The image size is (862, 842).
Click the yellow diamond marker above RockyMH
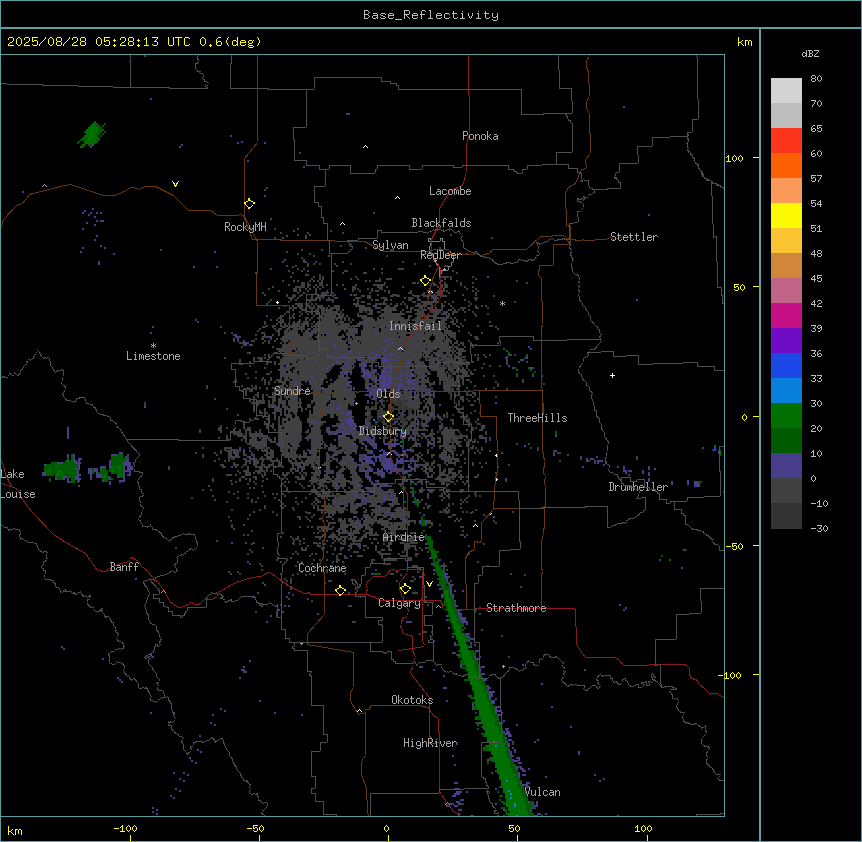(249, 204)
